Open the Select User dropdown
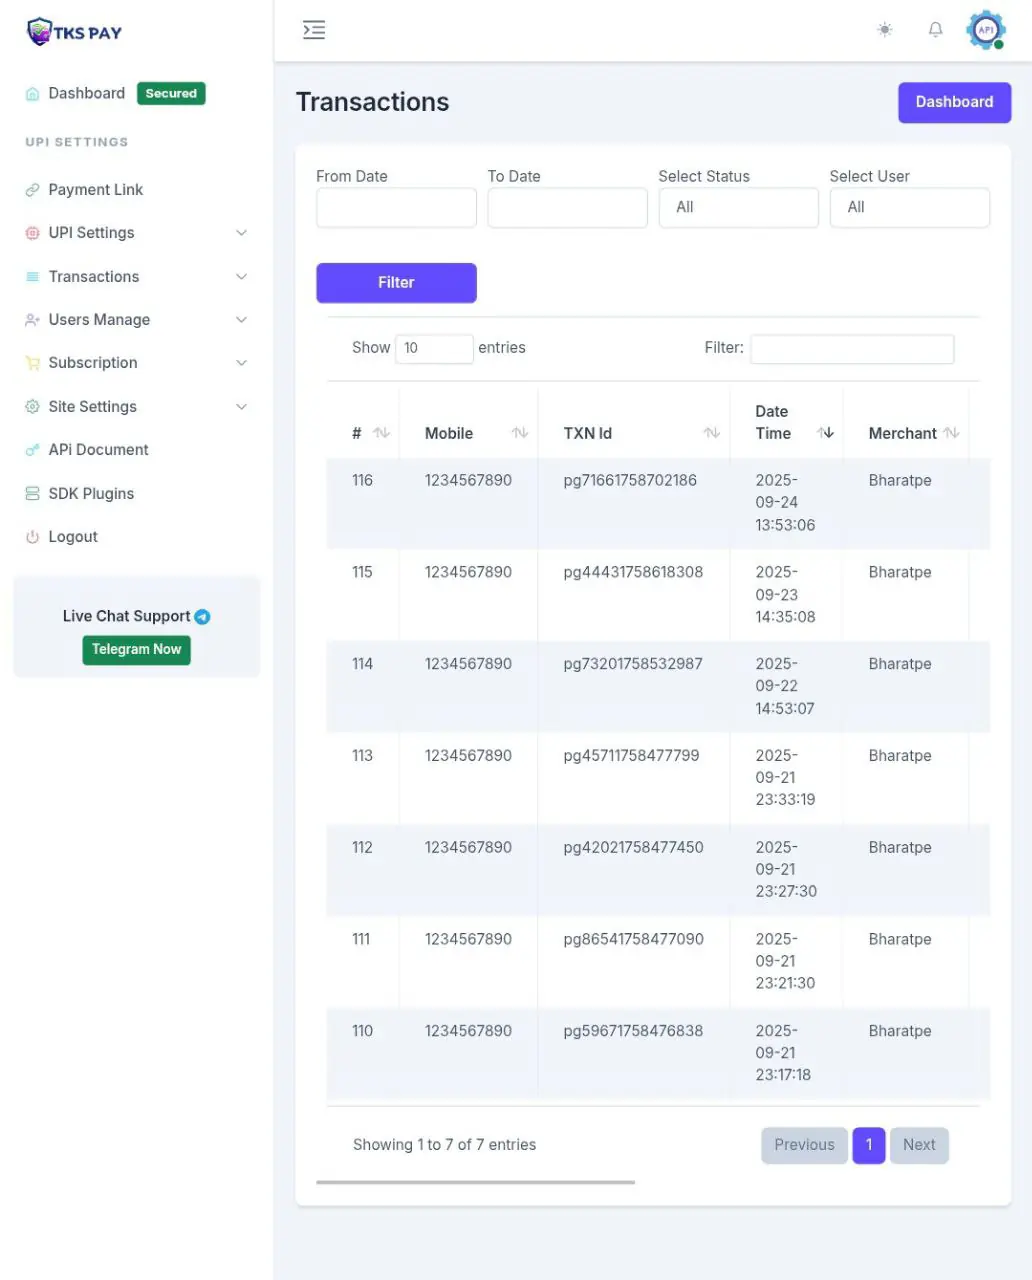This screenshot has height=1280, width=1032. tap(909, 208)
